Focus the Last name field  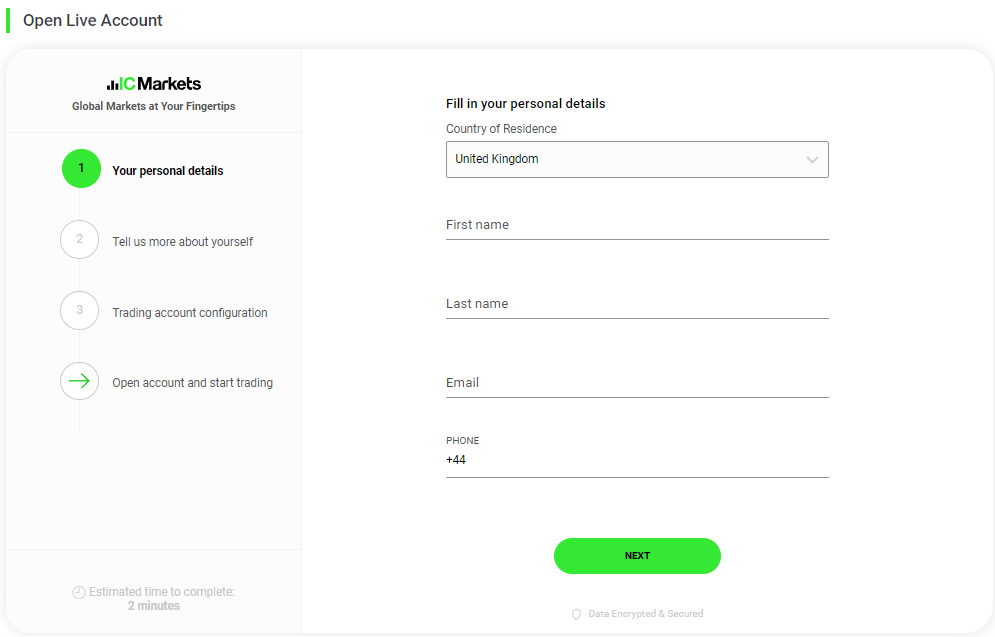pos(637,305)
